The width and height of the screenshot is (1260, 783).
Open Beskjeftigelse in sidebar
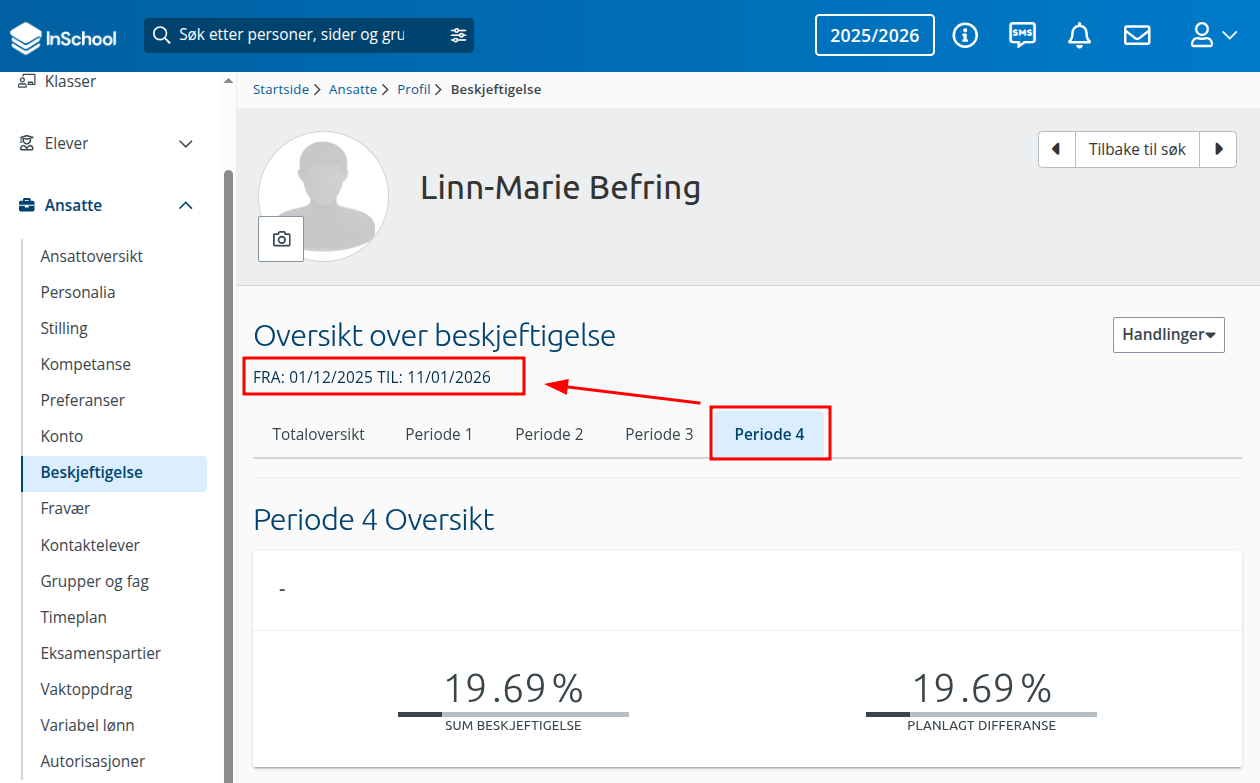[x=114, y=472]
